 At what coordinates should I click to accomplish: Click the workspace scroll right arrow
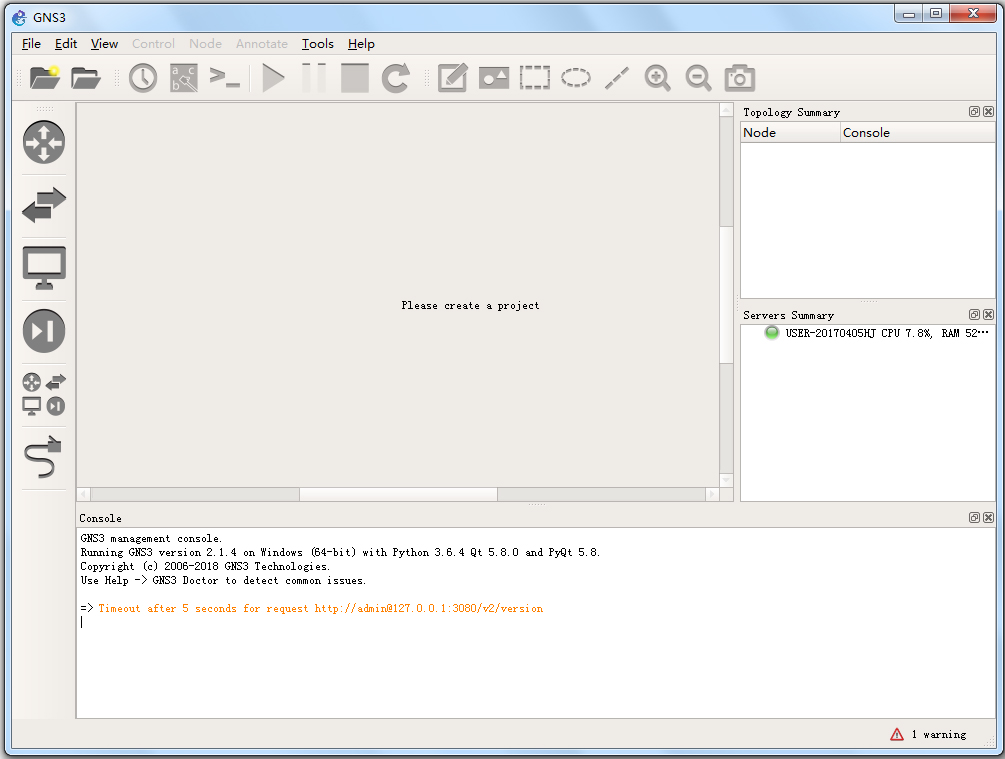pyautogui.click(x=712, y=494)
